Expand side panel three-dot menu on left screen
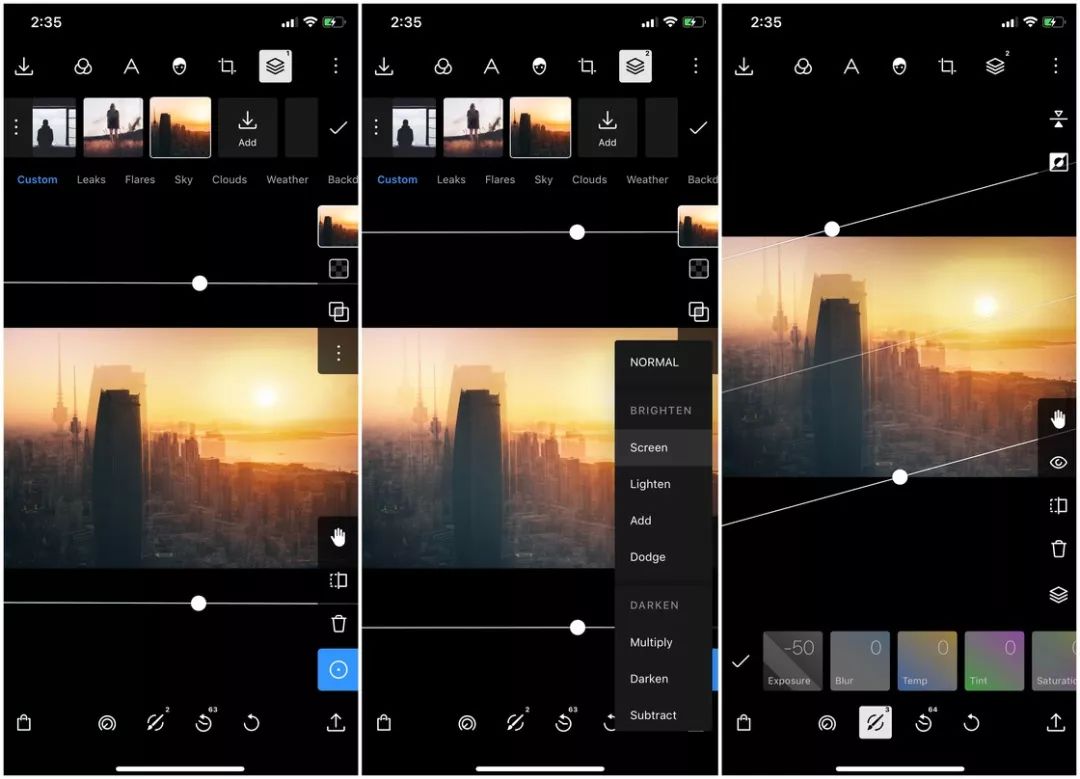The width and height of the screenshot is (1080, 779). point(338,353)
